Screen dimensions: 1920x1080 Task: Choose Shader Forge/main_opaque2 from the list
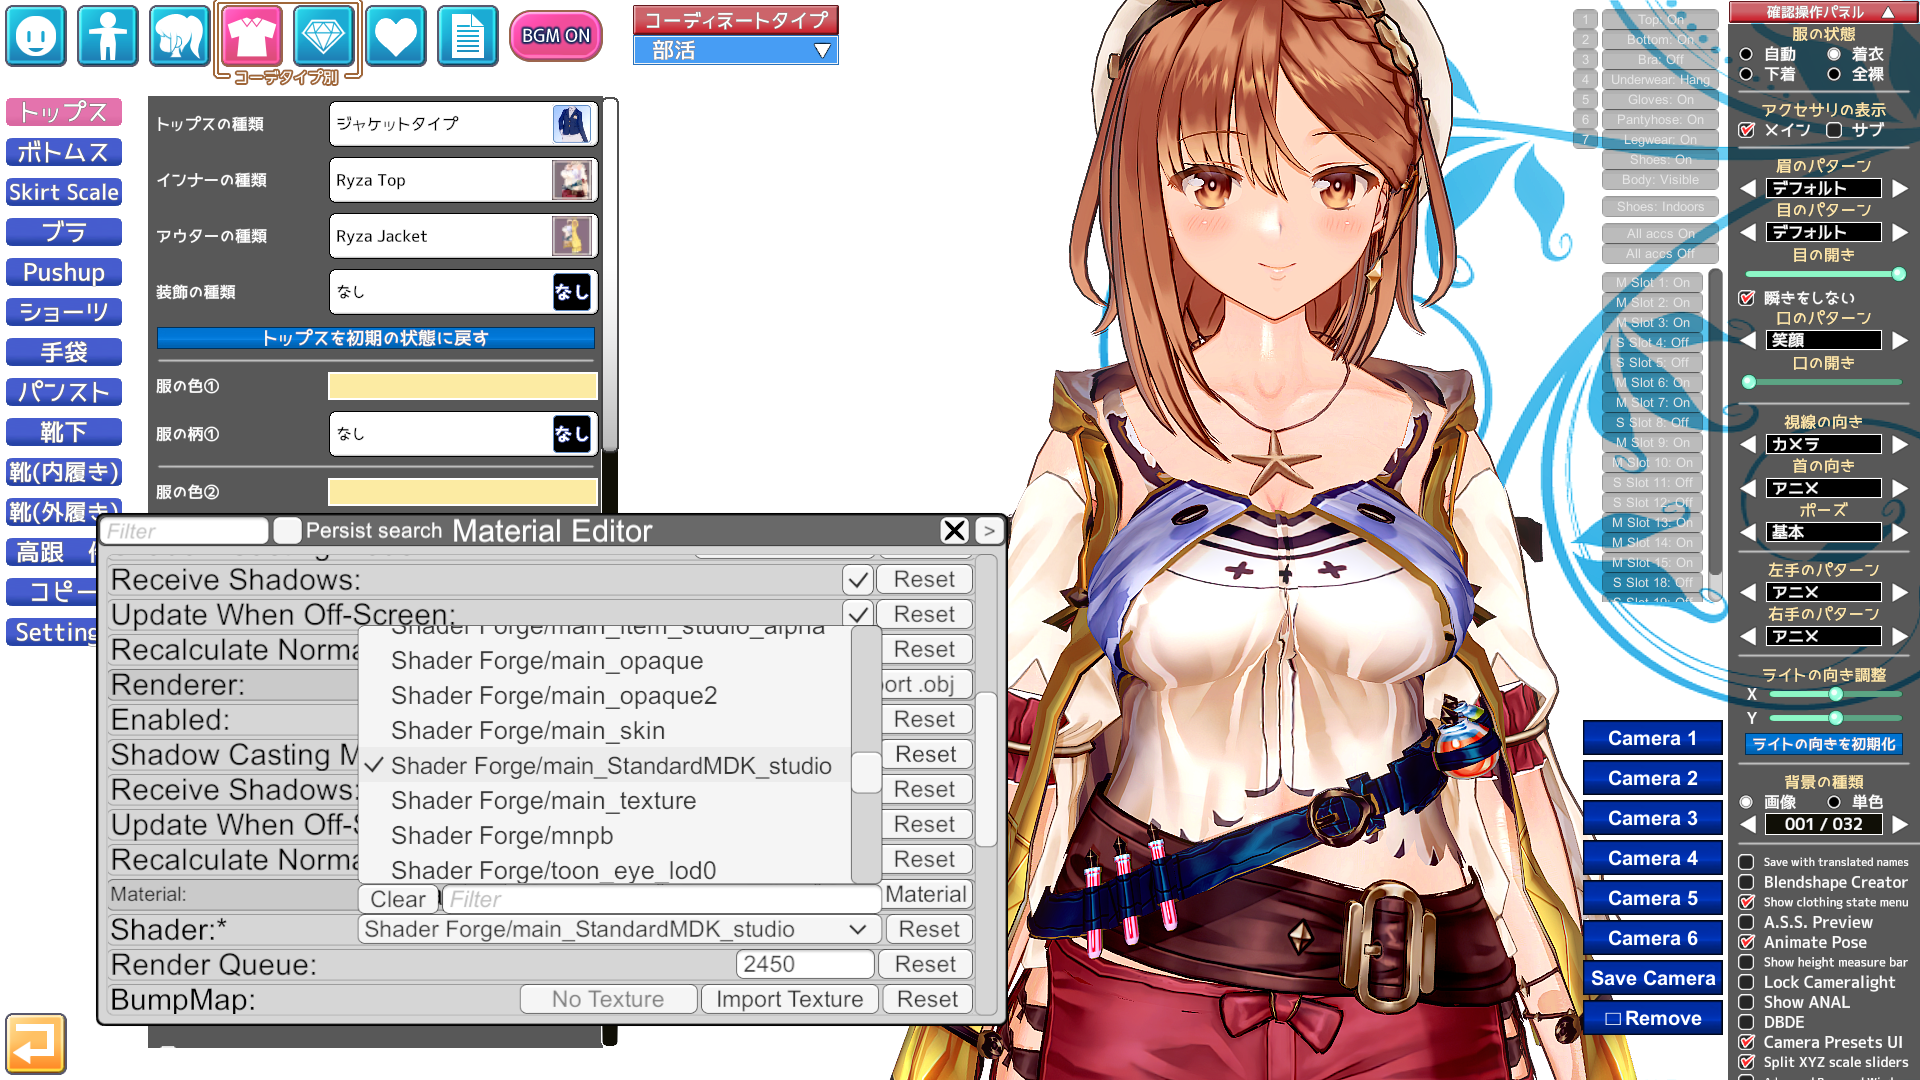[554, 696]
